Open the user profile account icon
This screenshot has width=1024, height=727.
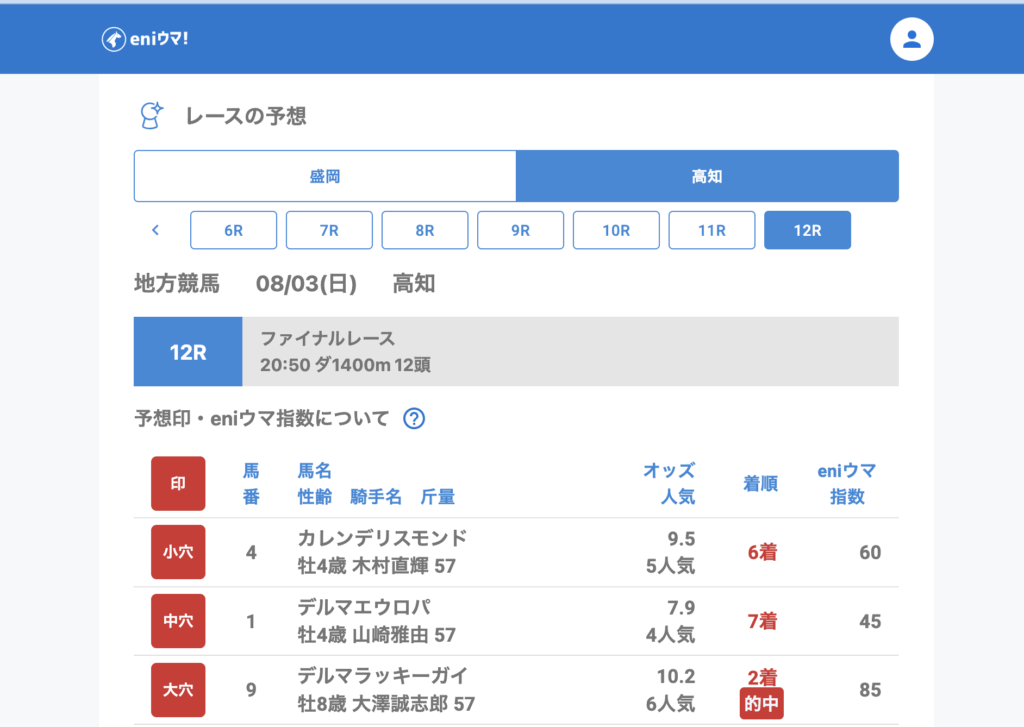(911, 39)
